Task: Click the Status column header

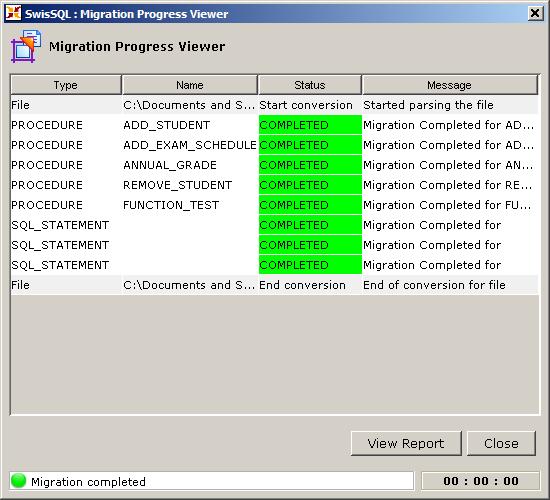Action: 310,85
